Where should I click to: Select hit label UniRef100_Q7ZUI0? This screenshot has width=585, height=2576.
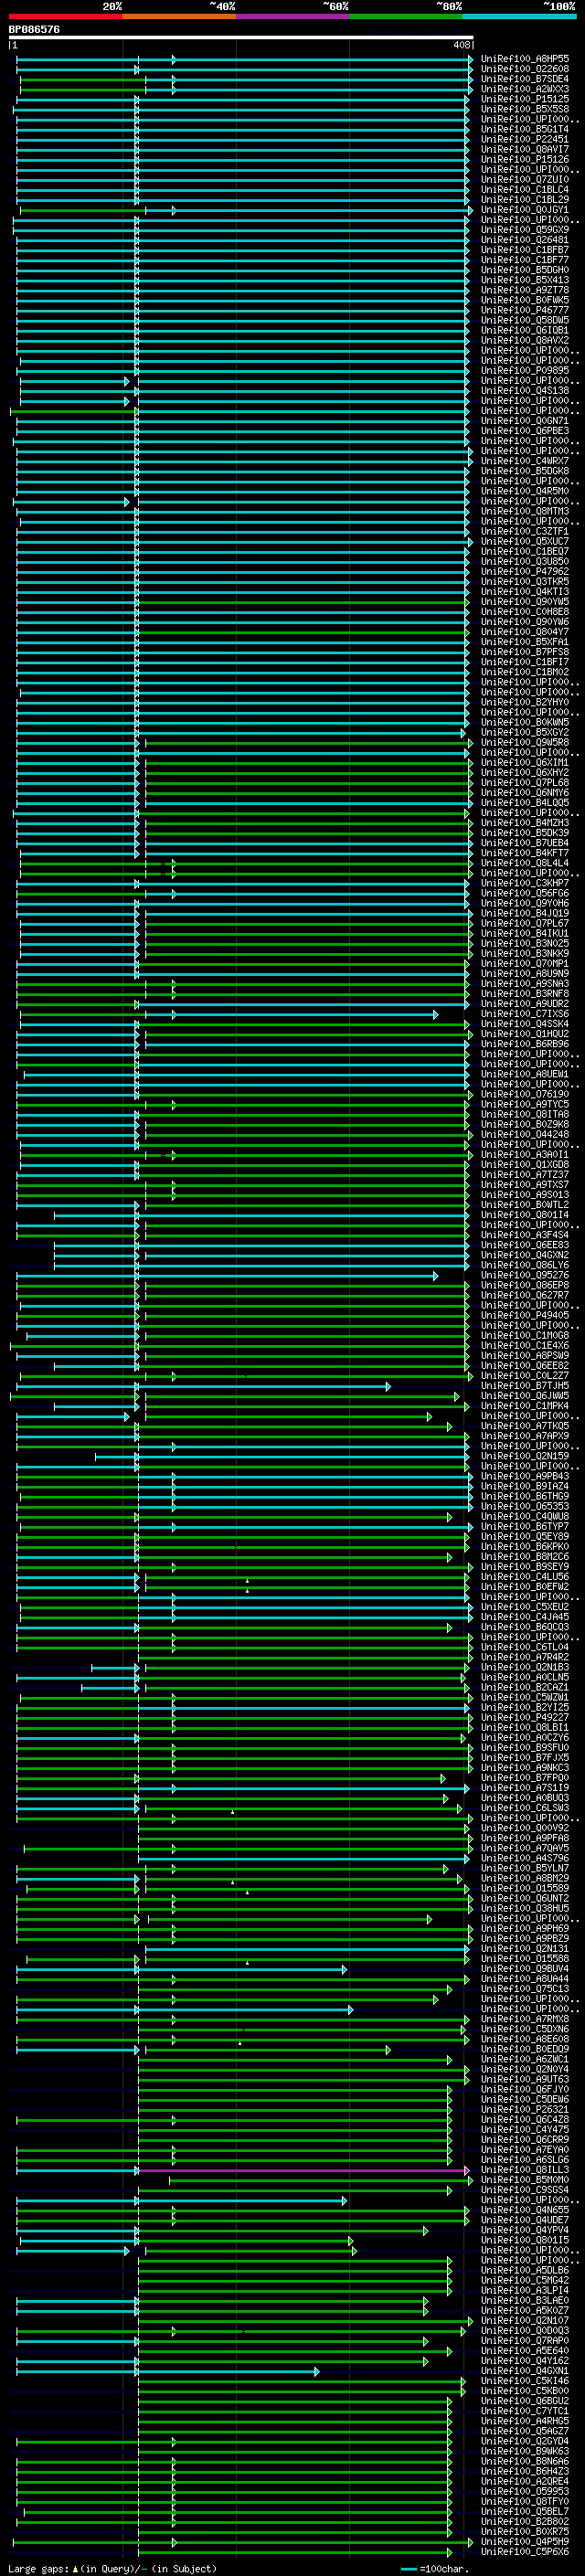pyautogui.click(x=525, y=179)
